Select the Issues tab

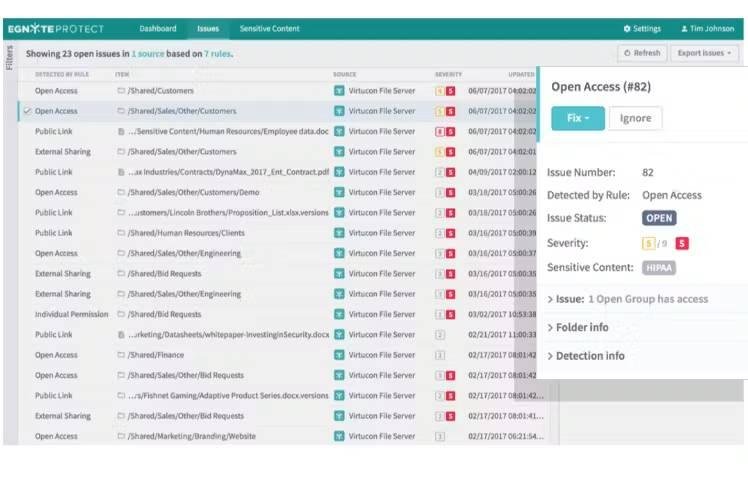coord(208,29)
